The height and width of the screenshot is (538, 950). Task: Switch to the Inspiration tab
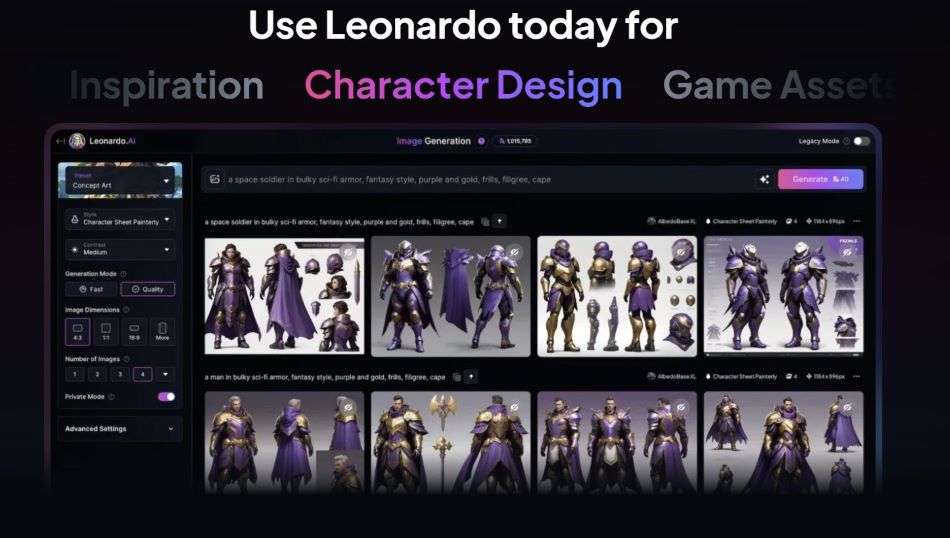tap(167, 85)
